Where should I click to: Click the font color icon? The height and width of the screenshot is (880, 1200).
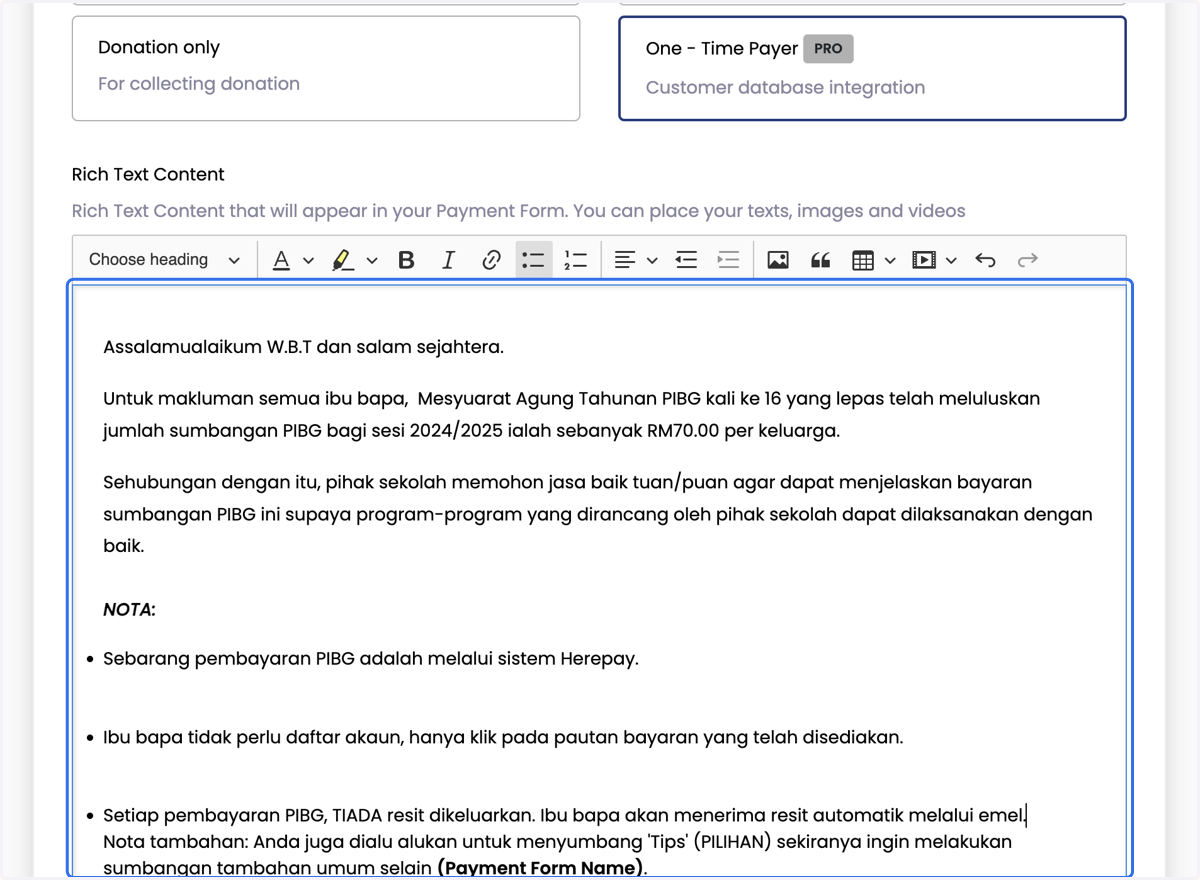[x=282, y=260]
